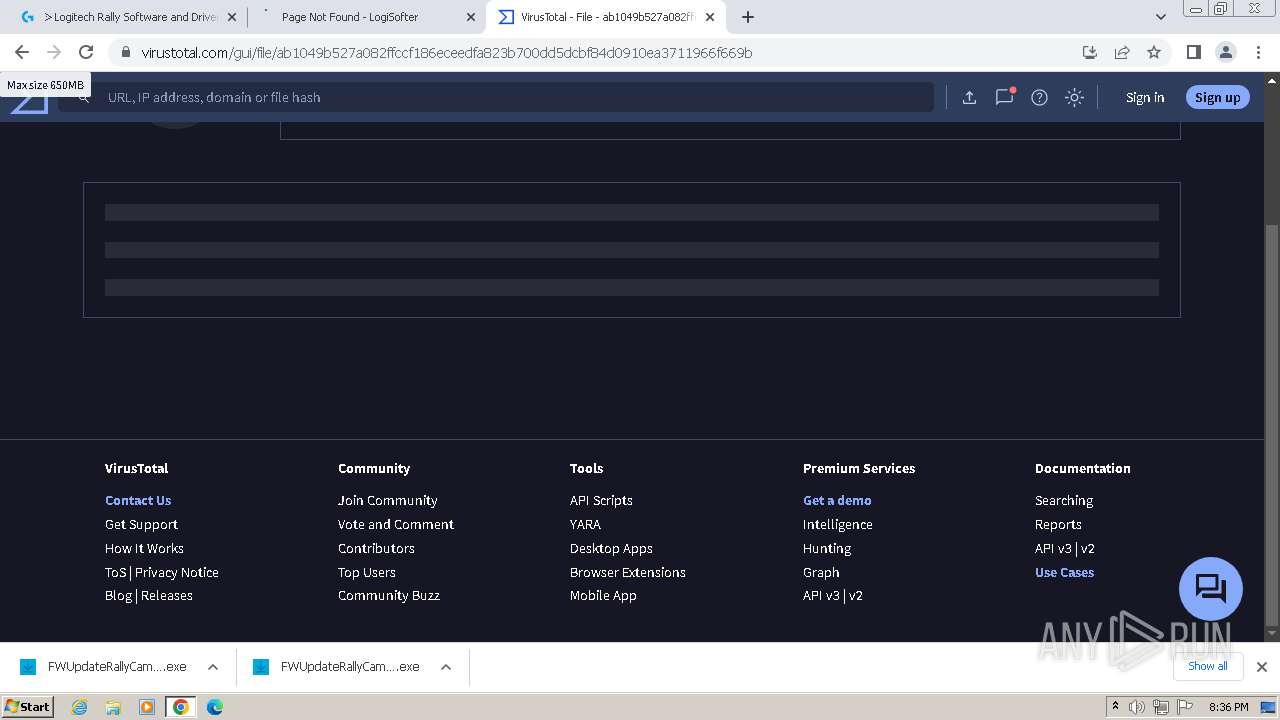Expand the tab search chevron
Screen dimensions: 1280x720
1160,17
